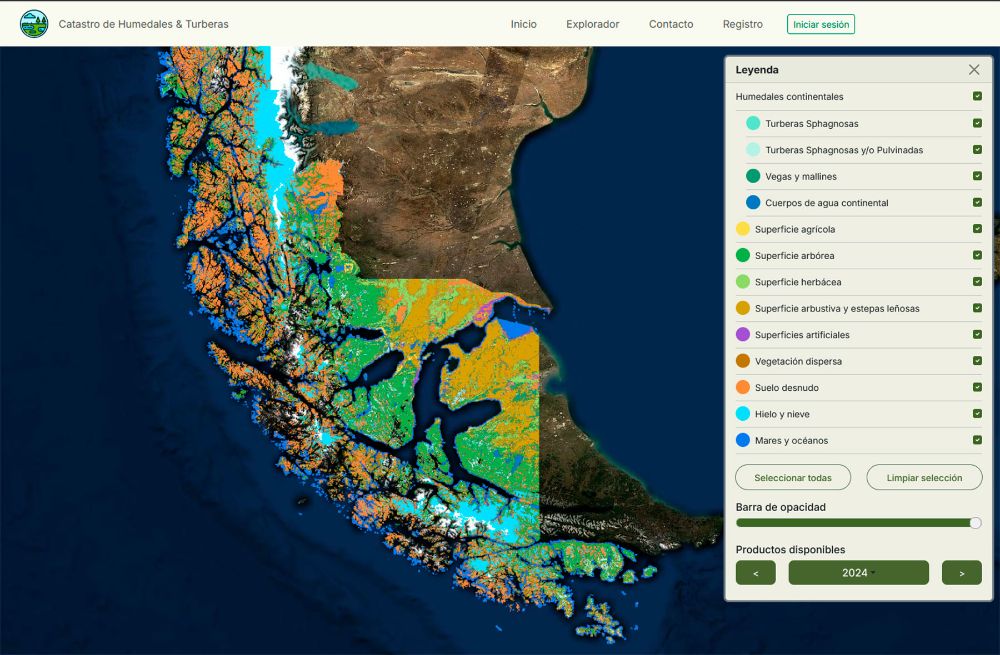Click the Suelo desnudo orange legend icon
Screen dimensions: 1000x655
tap(743, 388)
